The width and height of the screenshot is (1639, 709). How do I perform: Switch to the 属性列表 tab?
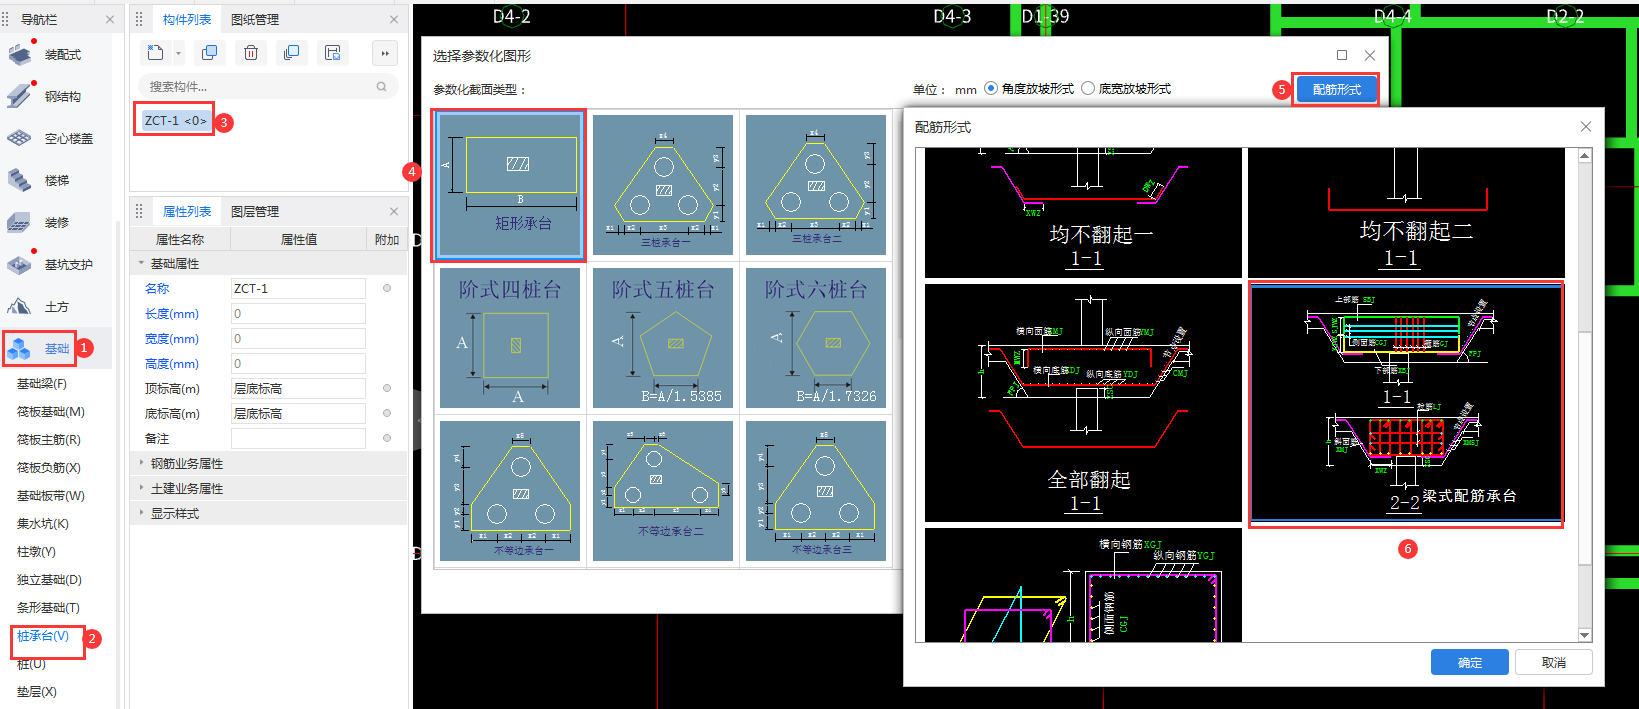click(187, 211)
